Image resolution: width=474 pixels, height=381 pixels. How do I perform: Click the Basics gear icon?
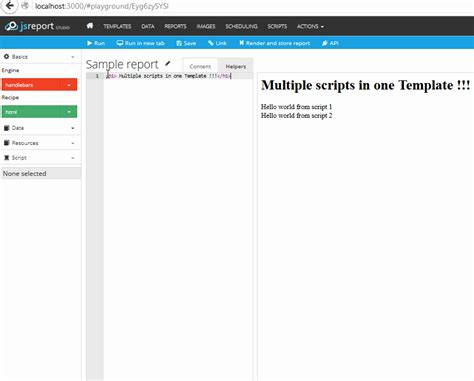[x=6, y=57]
